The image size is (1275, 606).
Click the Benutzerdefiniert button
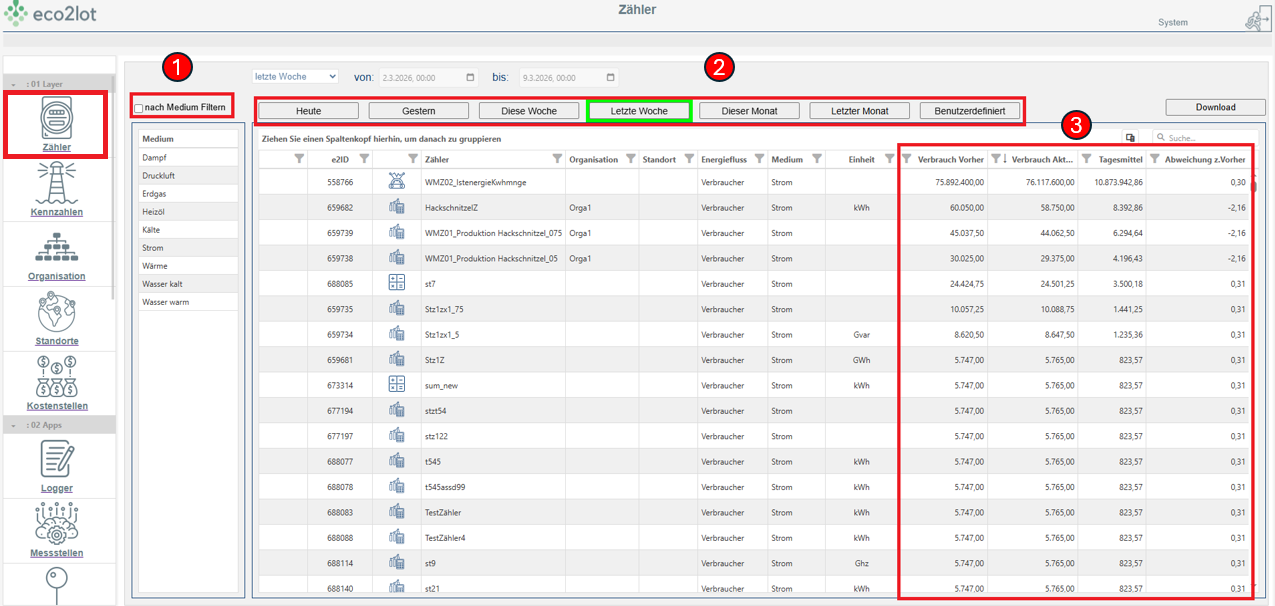click(x=970, y=110)
